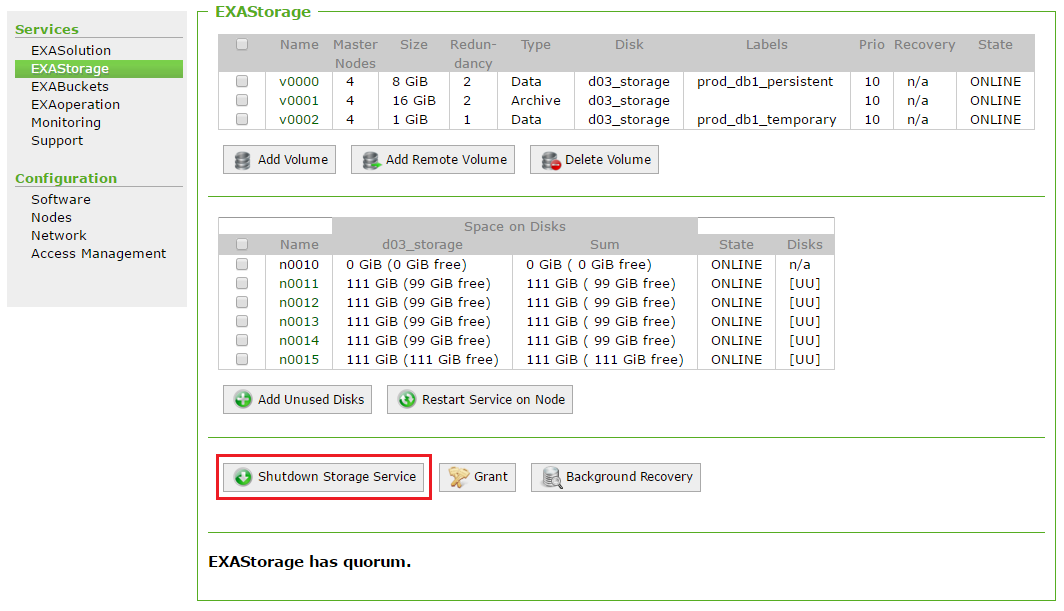Click the Restart Service on Node label

(493, 400)
